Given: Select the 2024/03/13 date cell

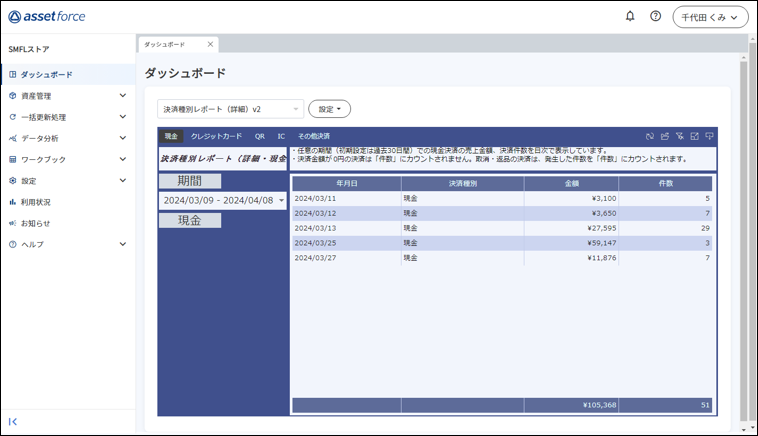Looking at the screenshot, I should 347,228.
